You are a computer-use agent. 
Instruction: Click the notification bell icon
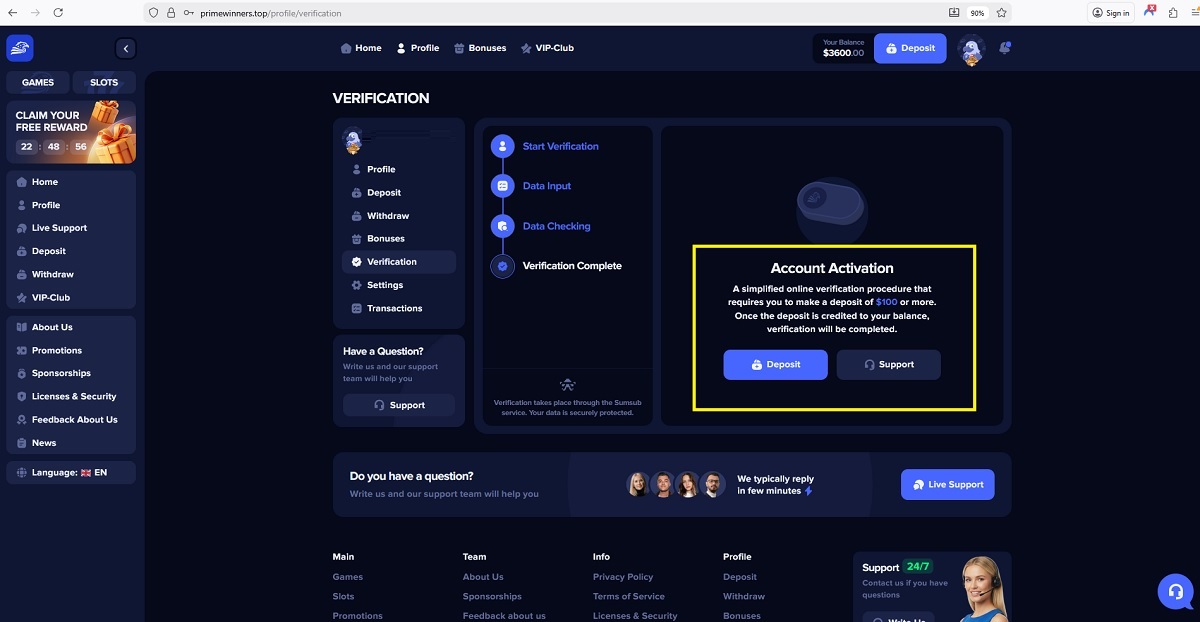click(x=1005, y=48)
